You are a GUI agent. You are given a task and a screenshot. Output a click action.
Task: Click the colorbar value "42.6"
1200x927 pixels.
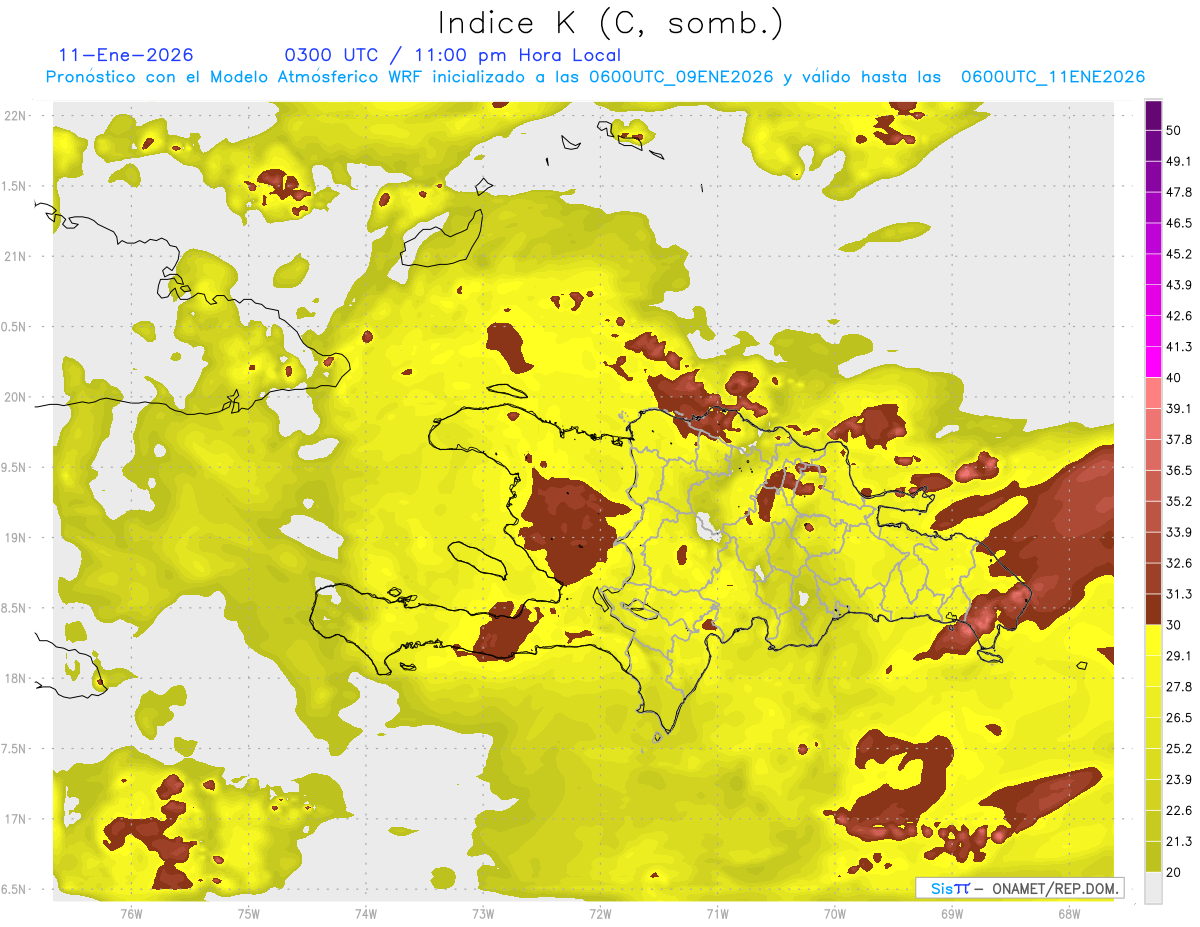(1178, 316)
